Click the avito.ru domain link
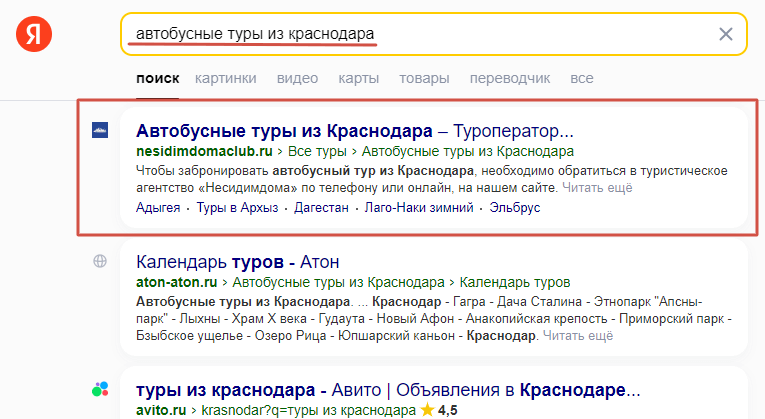 click(x=161, y=410)
